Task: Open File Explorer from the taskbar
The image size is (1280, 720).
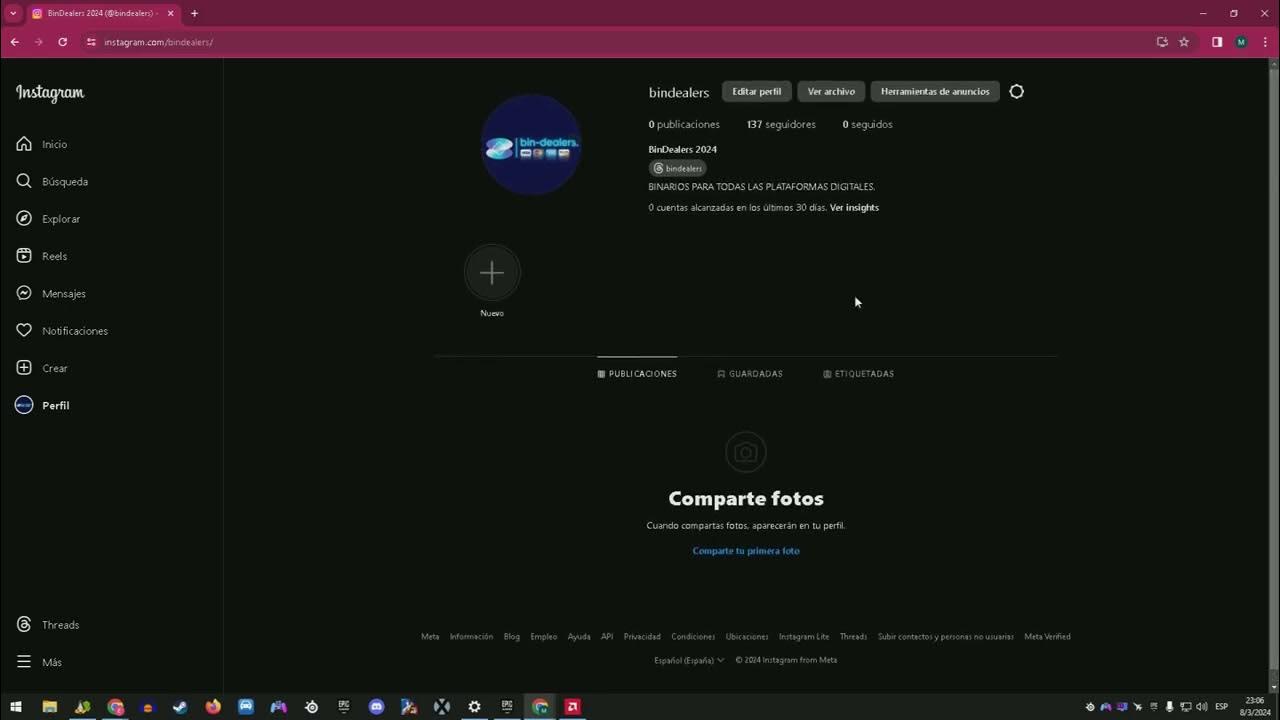Action: pos(49,706)
